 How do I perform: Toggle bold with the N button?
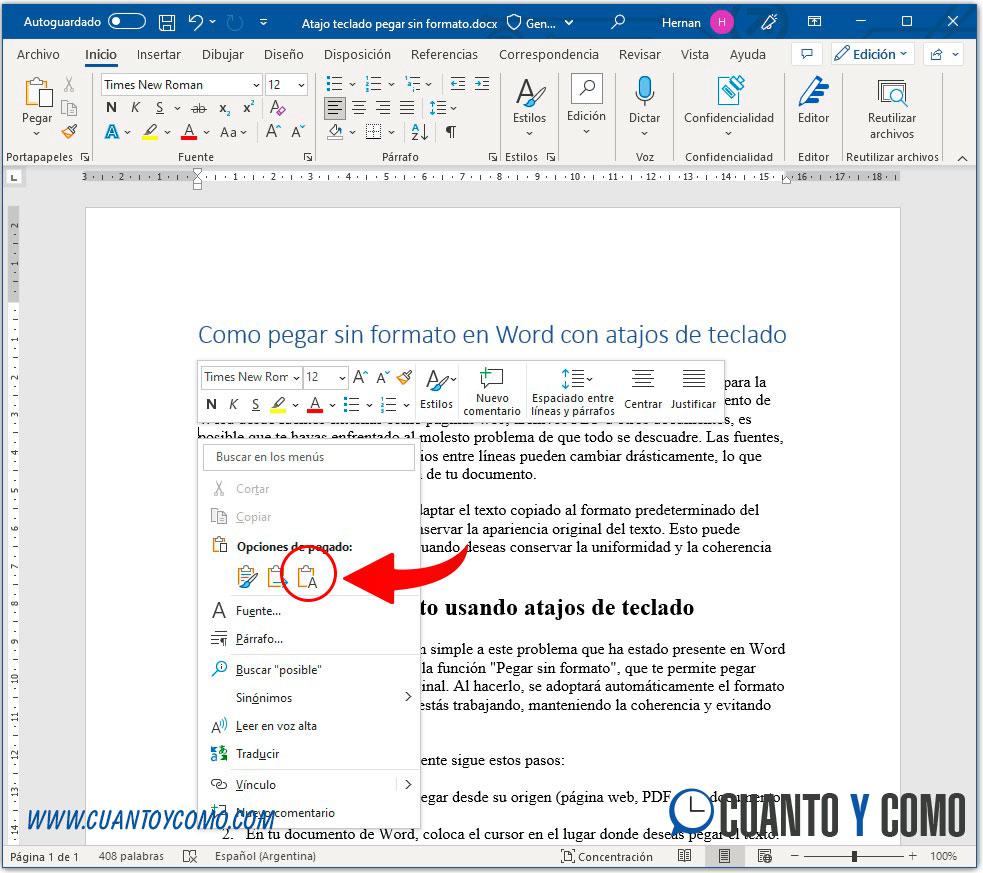click(110, 106)
